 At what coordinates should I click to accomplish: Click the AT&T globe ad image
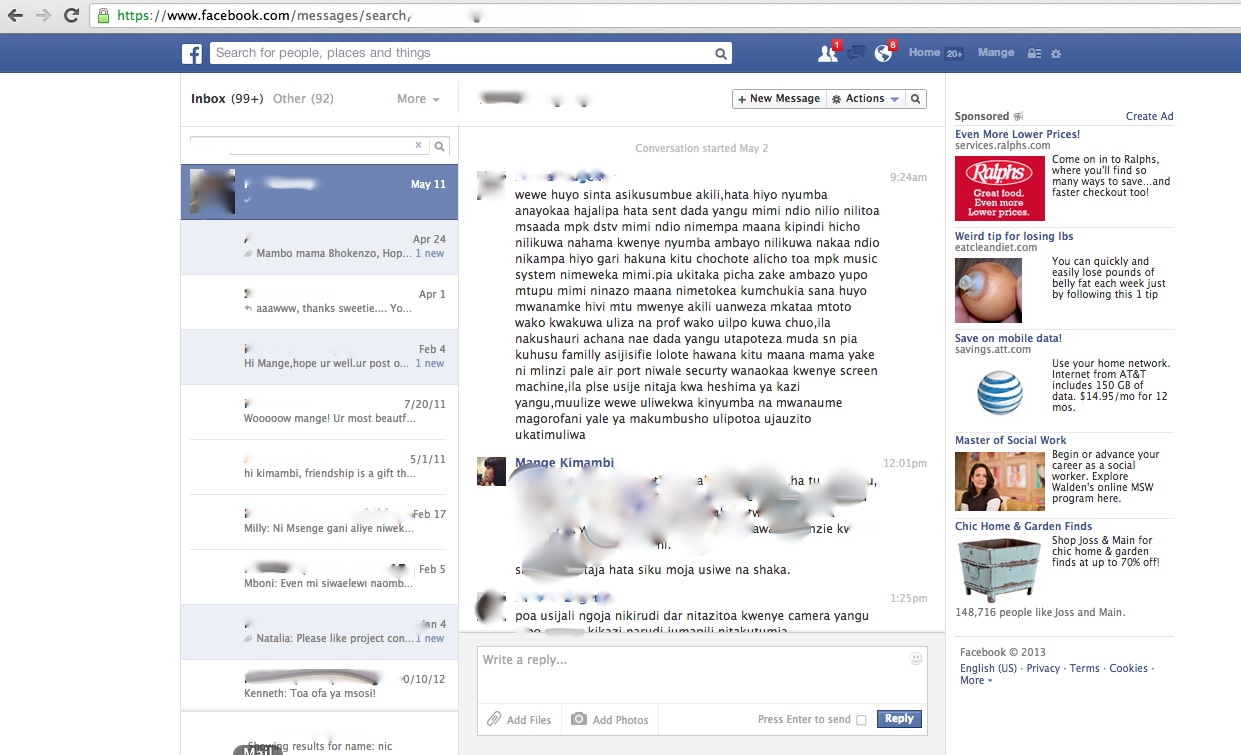999,391
